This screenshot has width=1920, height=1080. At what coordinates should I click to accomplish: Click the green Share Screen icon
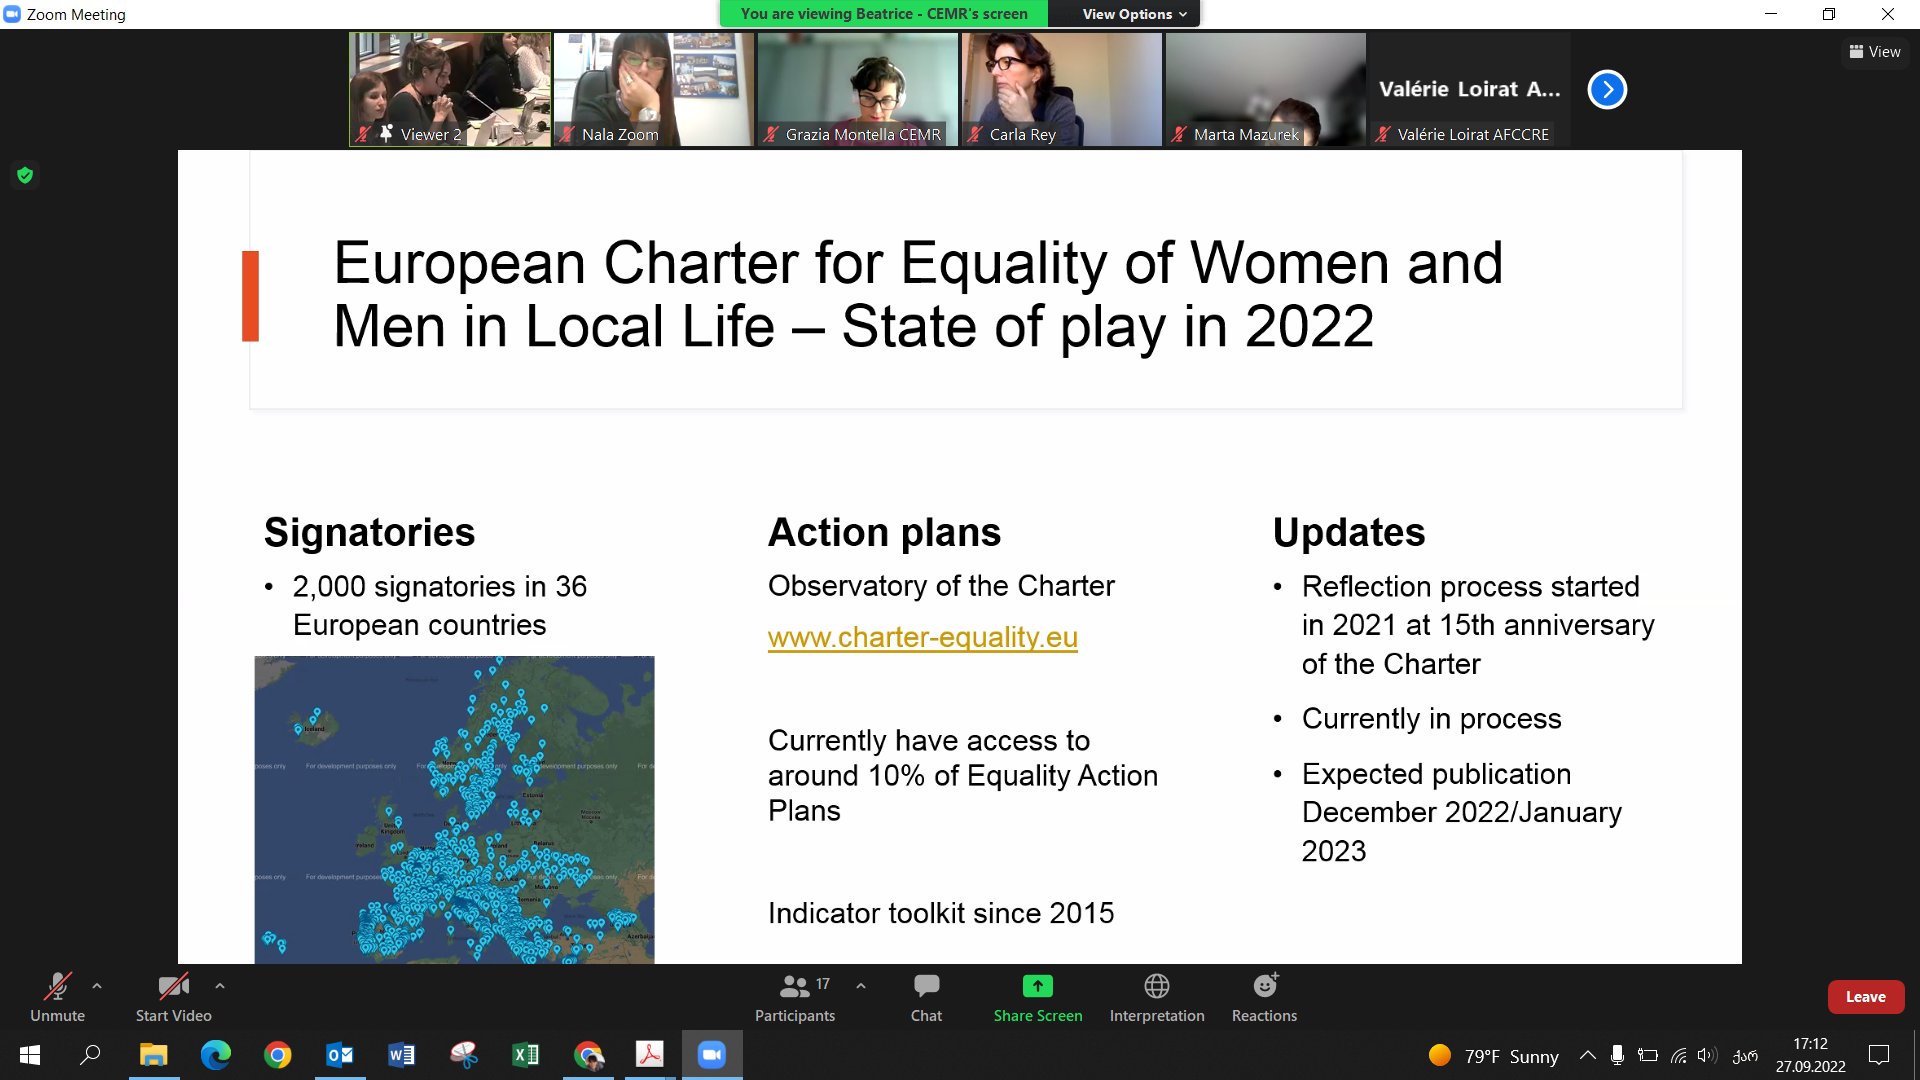tap(1037, 987)
